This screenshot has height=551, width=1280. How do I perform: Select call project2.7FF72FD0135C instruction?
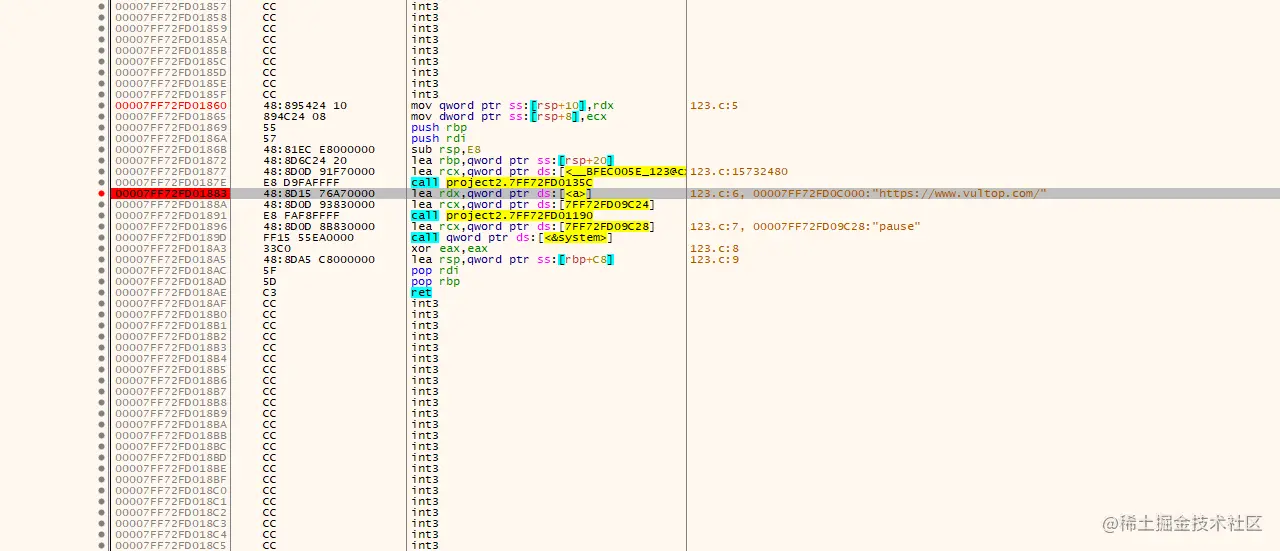click(x=502, y=182)
